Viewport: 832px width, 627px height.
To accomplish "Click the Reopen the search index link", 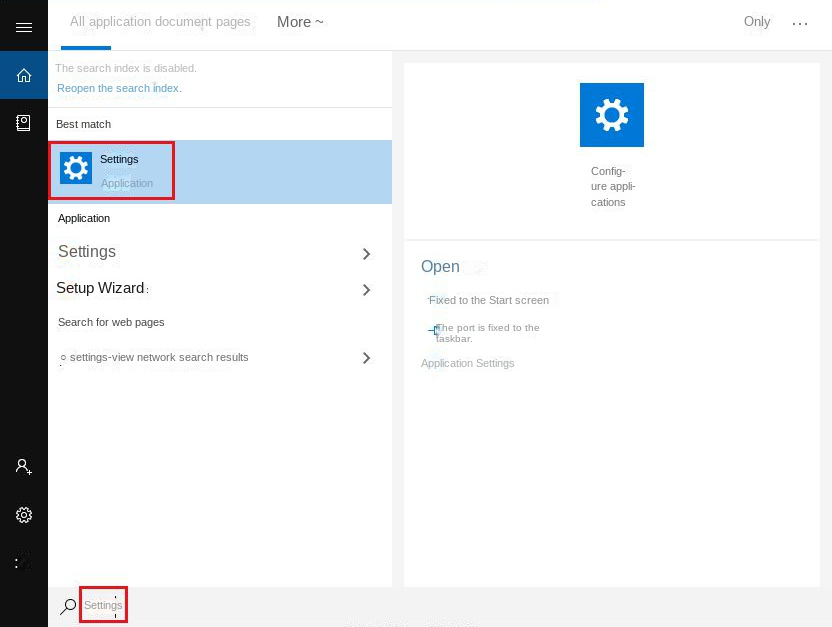I will [118, 88].
